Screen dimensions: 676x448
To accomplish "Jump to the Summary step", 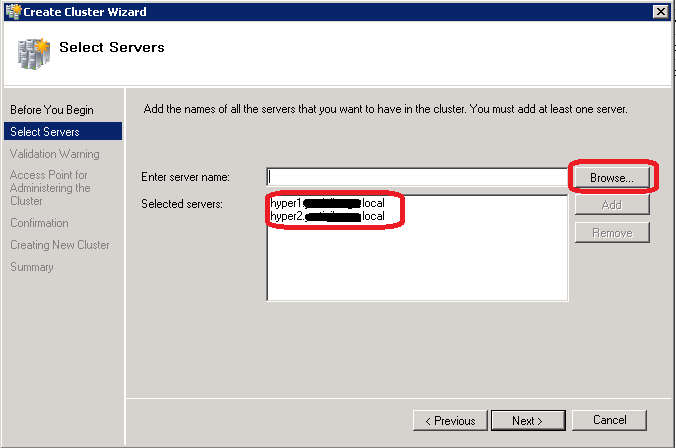I will click(32, 267).
